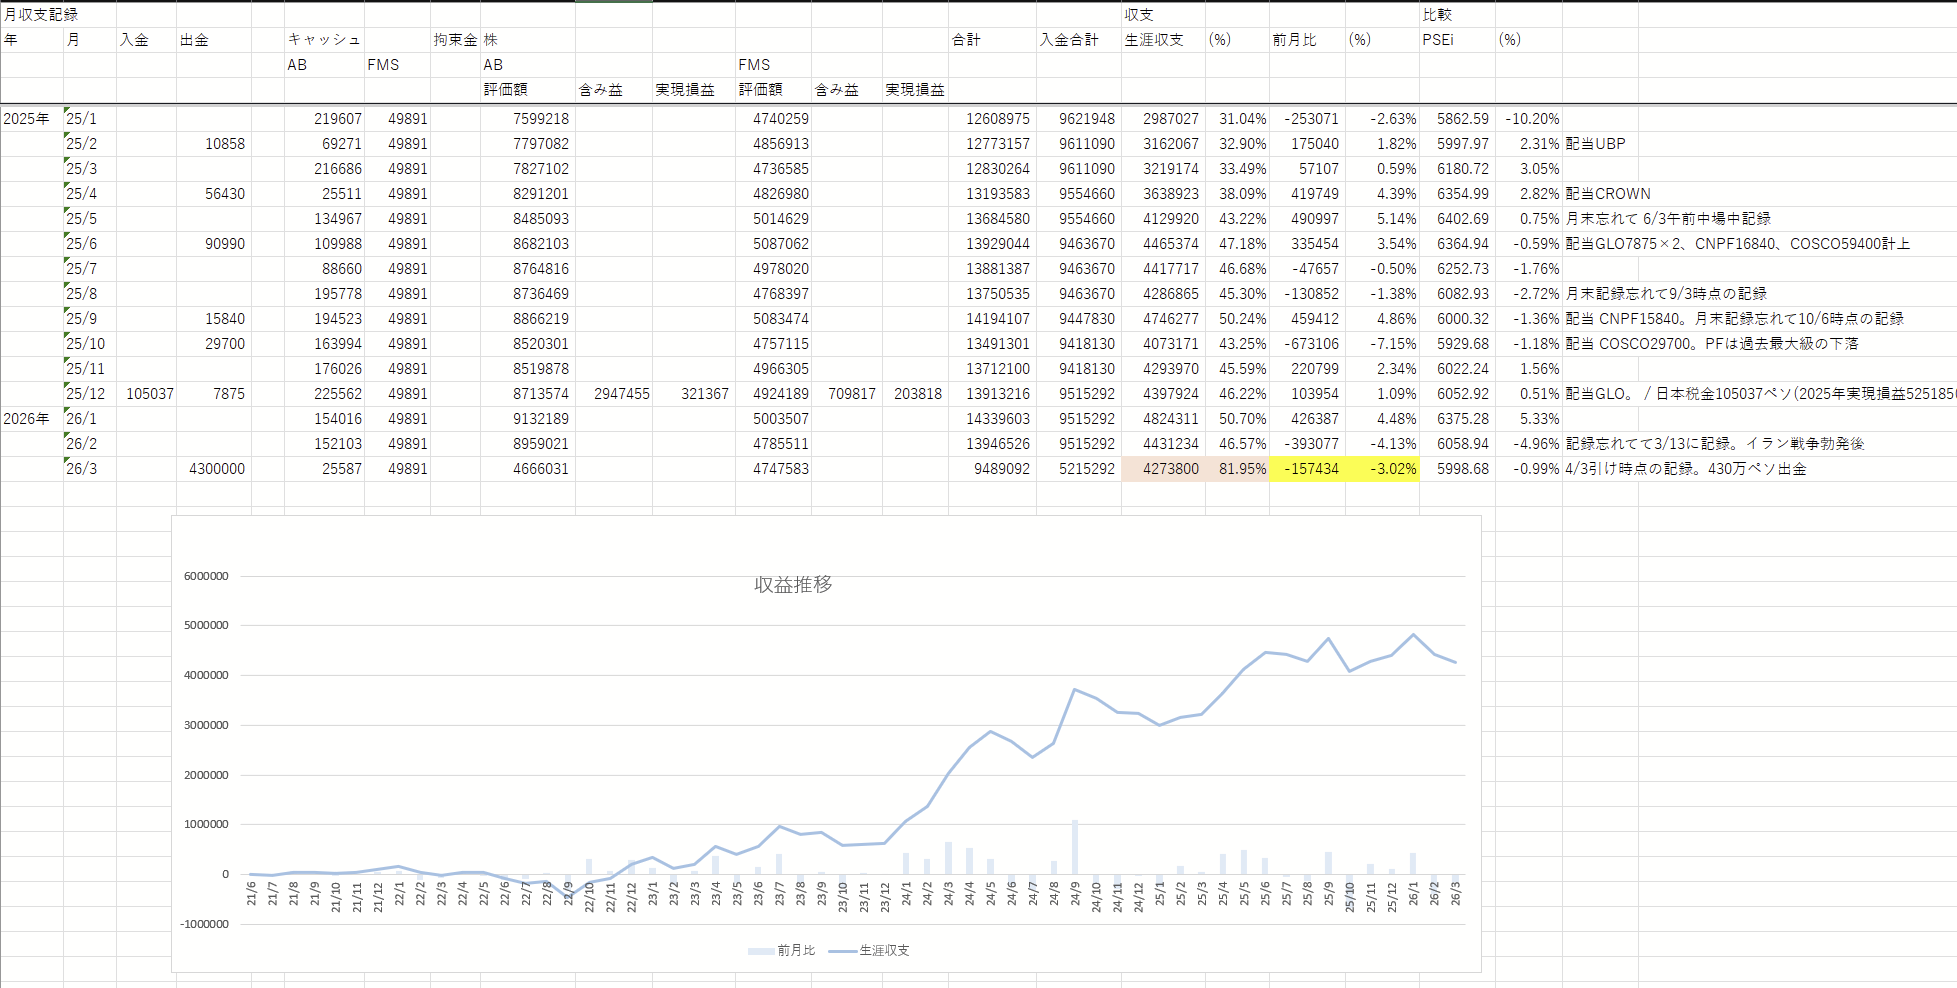Click the PSEi column header cell
Image resolution: width=1957 pixels, height=988 pixels.
pyautogui.click(x=1438, y=40)
